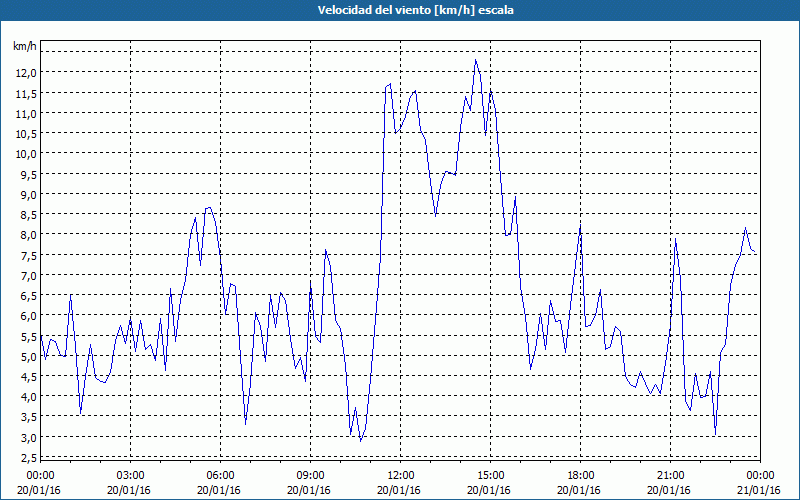Select the "21/01/16" date label
This screenshot has width=800, height=500.
[759, 490]
